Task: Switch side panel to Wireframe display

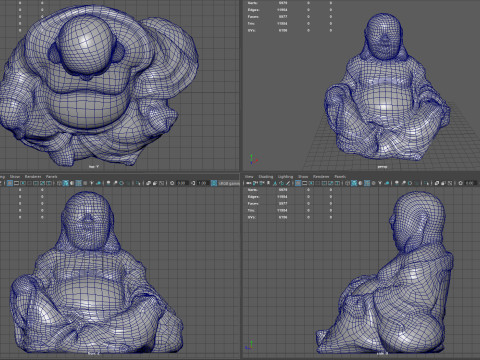Action: pyautogui.click(x=347, y=183)
